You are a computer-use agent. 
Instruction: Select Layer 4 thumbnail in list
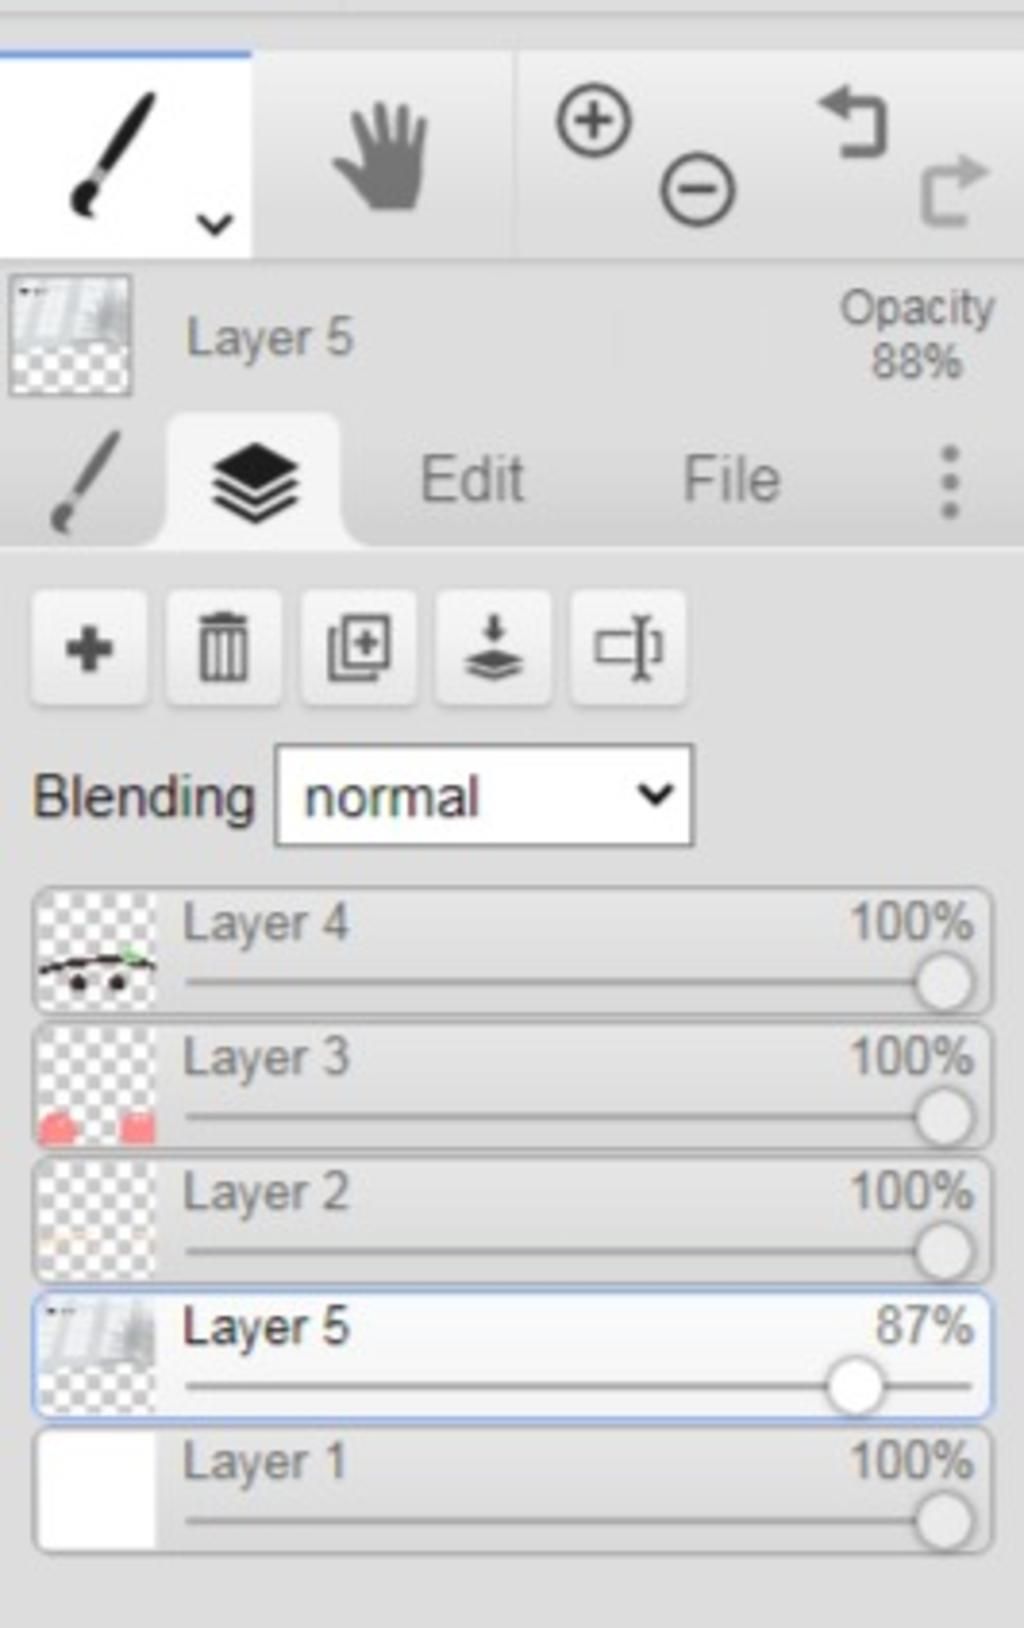pyautogui.click(x=97, y=951)
